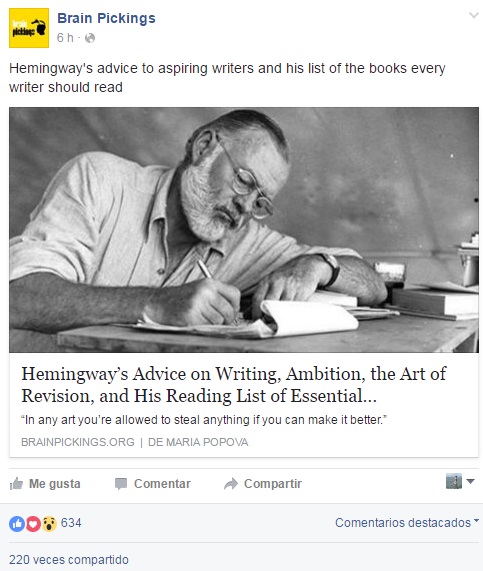Click the Compartir button label

[x=273, y=484]
